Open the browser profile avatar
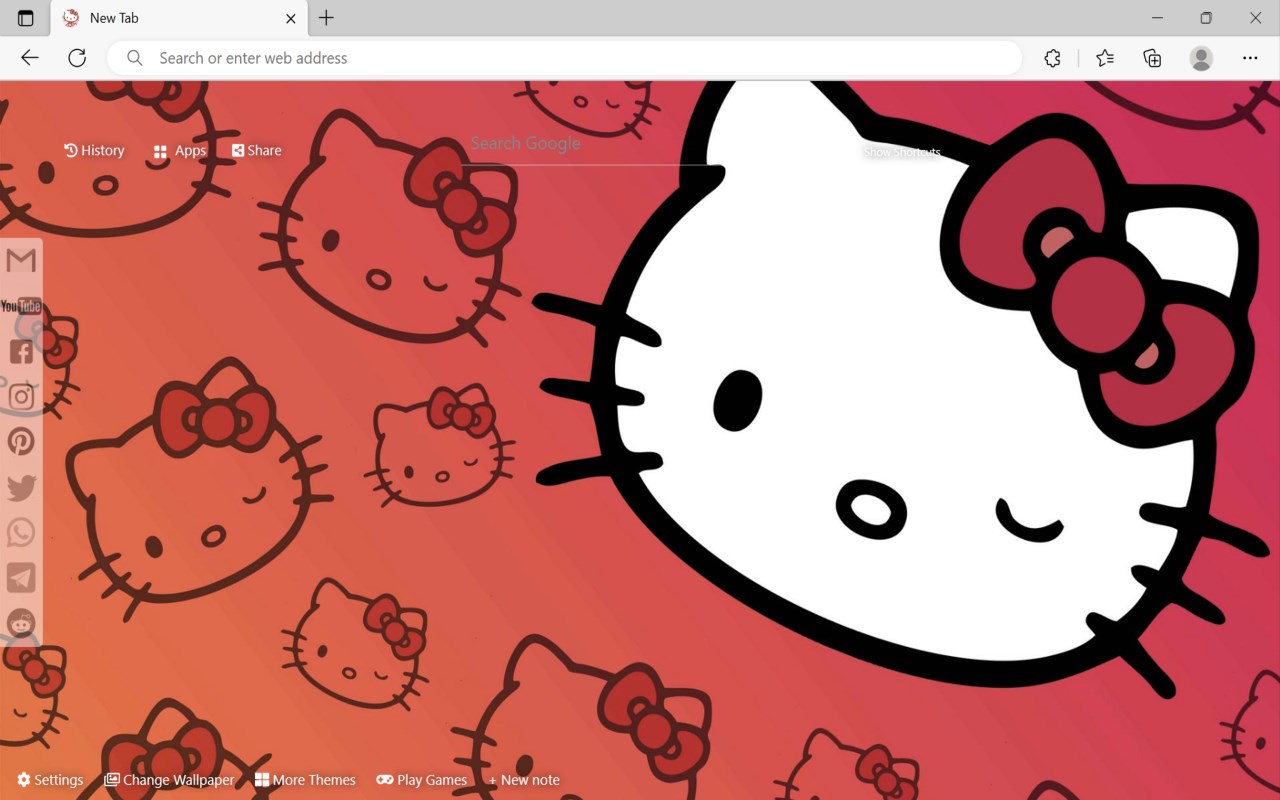Viewport: 1280px width, 800px height. [1201, 58]
